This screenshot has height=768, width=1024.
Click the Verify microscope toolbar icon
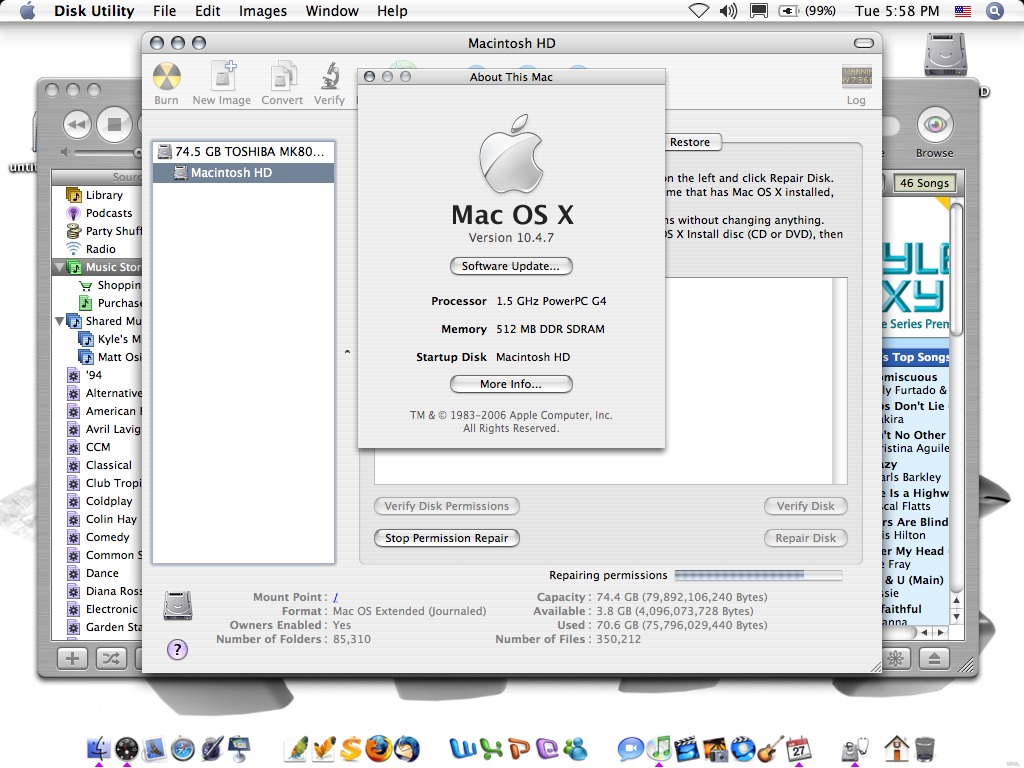click(330, 76)
